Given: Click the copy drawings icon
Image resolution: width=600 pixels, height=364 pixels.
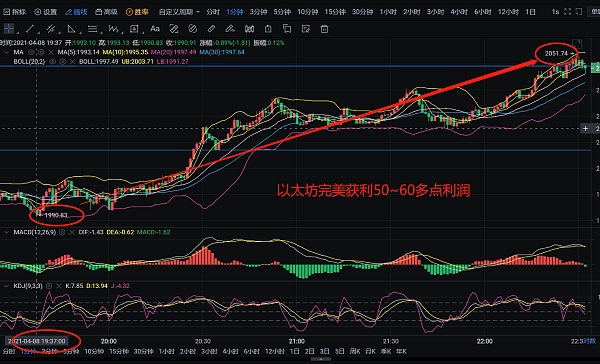Looking at the screenshot, I should pos(287,29).
